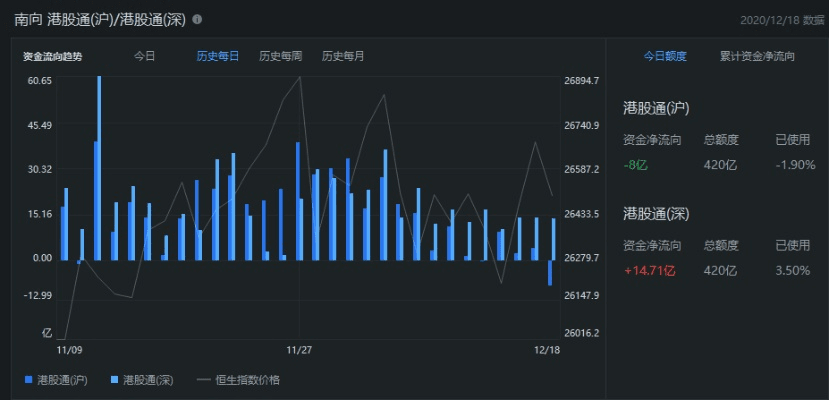The width and height of the screenshot is (829, 400).
Task: Click the 11/09 date axis label
Action: pyautogui.click(x=69, y=350)
